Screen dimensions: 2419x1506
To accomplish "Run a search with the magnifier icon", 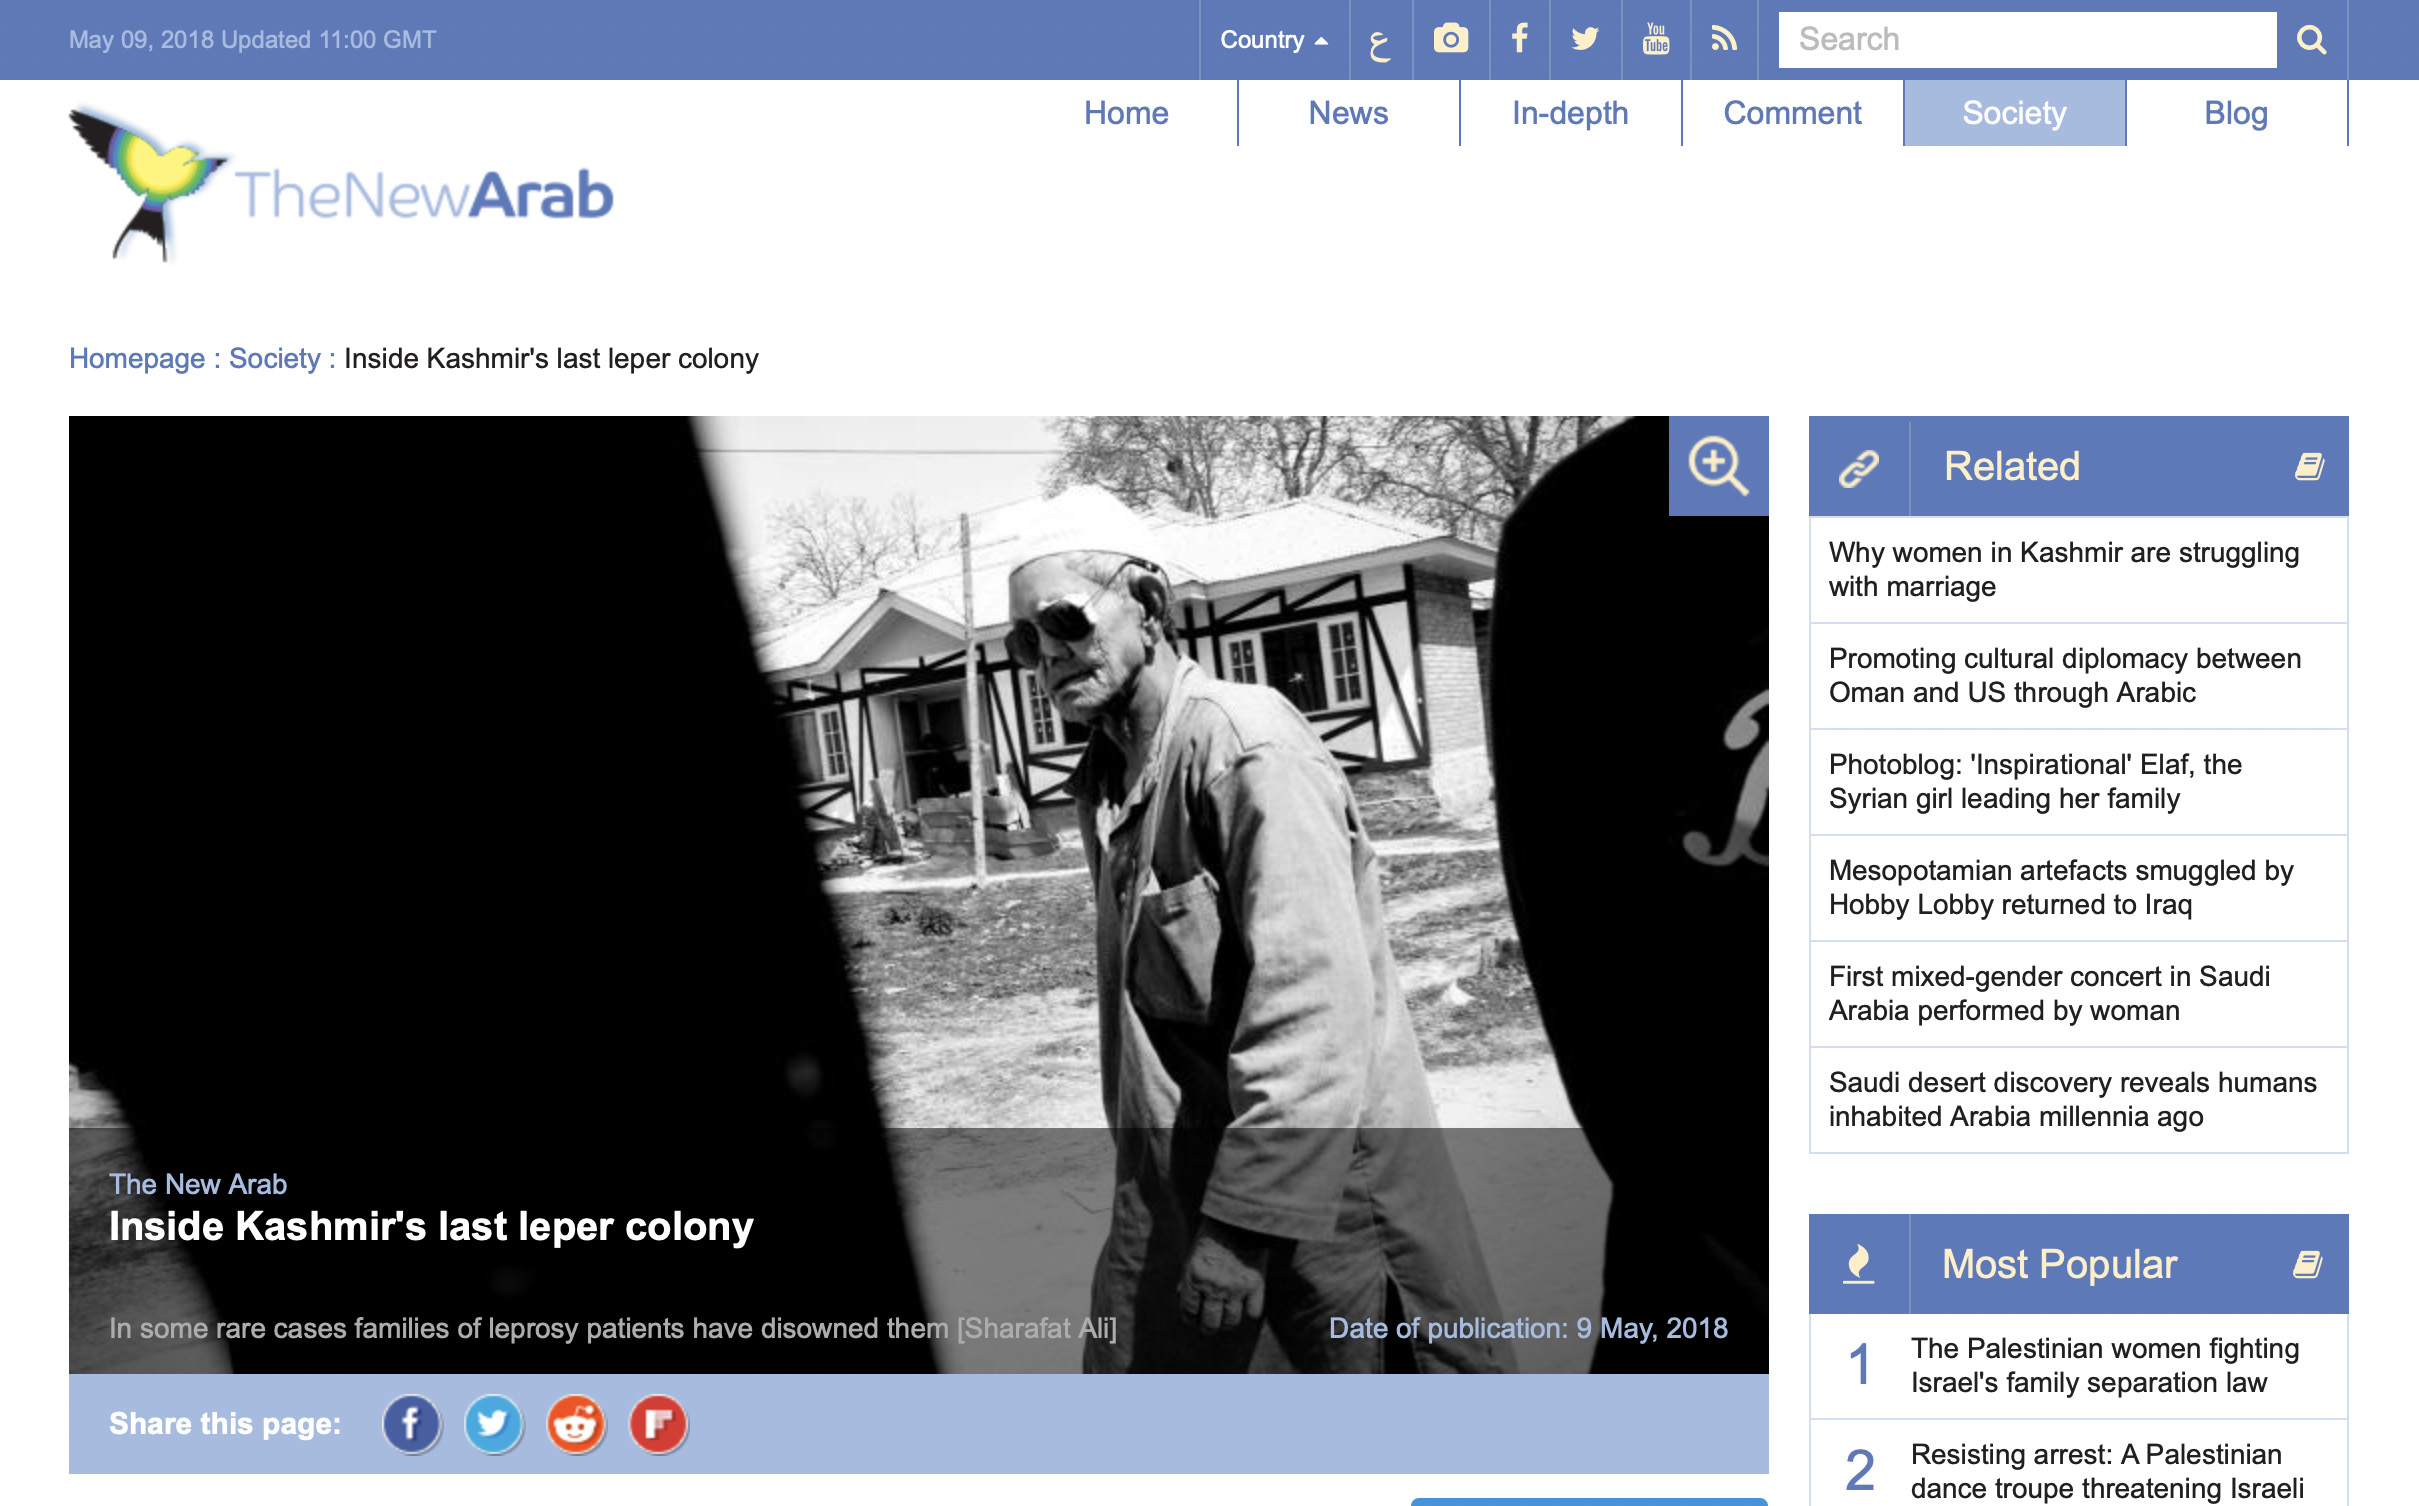I will click(2312, 39).
